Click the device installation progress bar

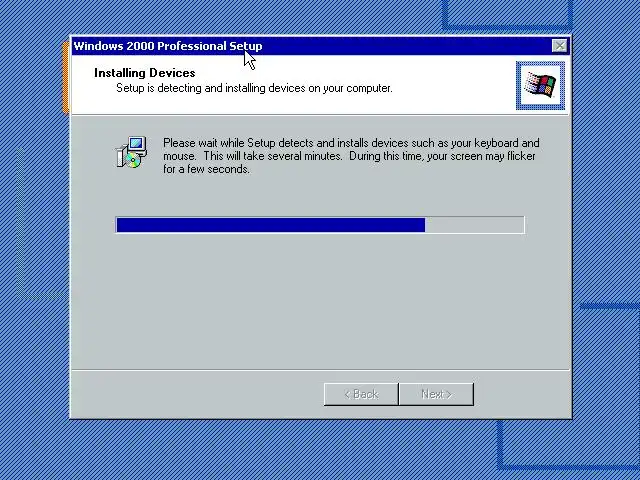coord(320,225)
